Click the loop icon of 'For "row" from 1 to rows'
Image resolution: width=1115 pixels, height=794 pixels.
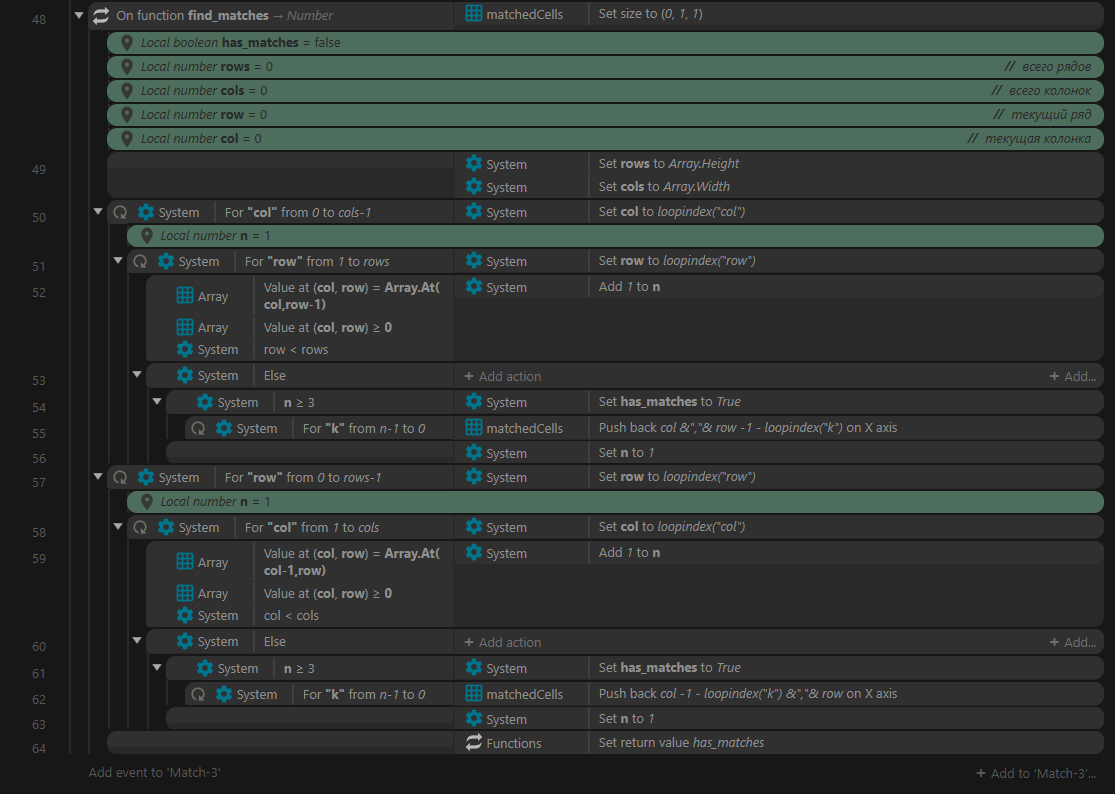point(140,261)
